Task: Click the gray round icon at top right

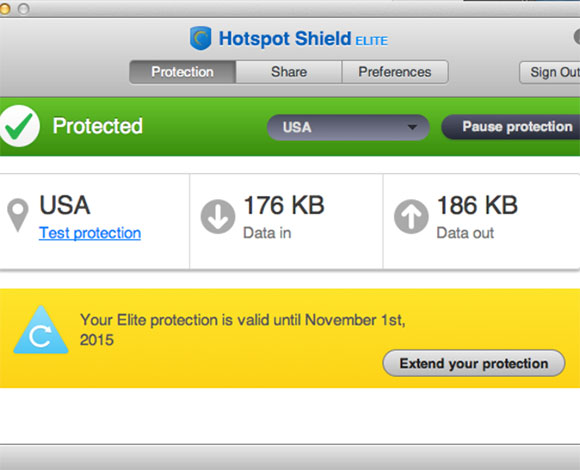Action: click(577, 37)
